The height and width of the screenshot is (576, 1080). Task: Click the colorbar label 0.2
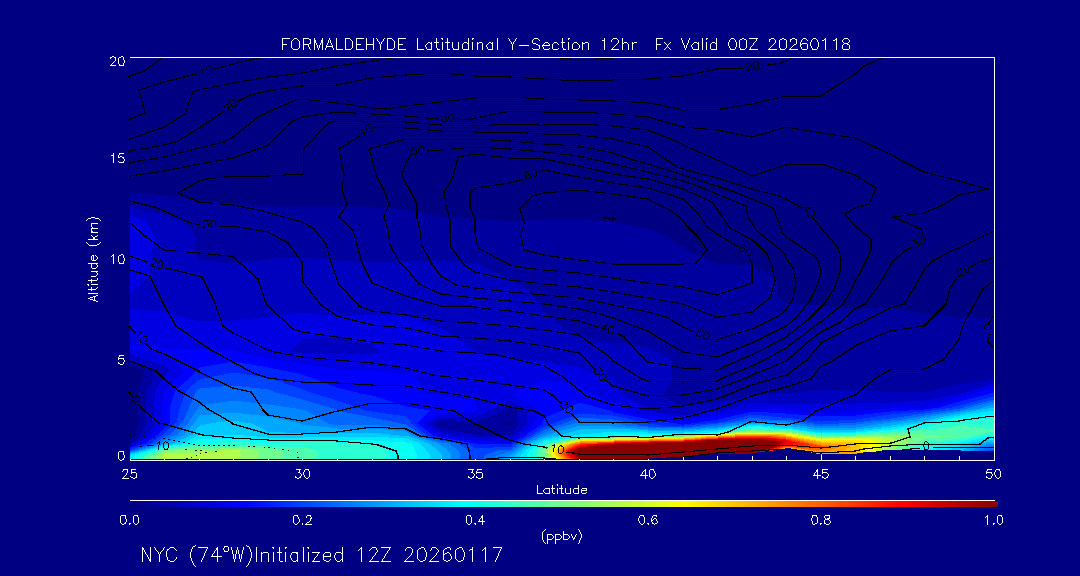[x=302, y=520]
